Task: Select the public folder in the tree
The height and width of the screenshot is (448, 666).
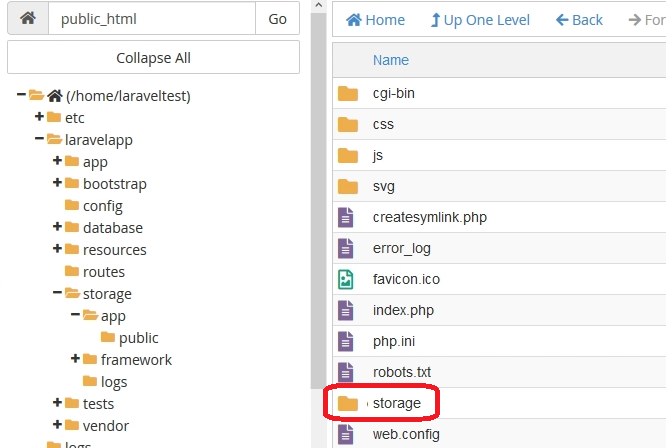Action: (138, 338)
